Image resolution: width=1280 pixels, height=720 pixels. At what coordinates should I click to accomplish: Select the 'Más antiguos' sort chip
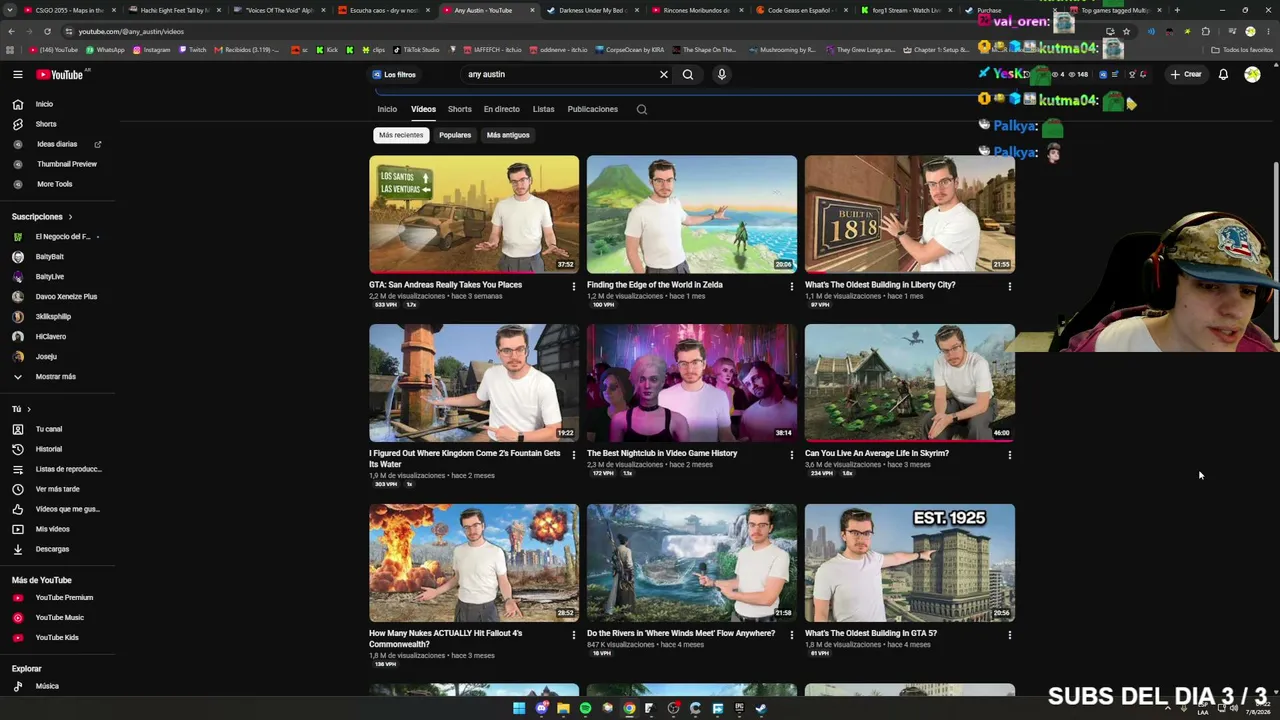click(508, 135)
